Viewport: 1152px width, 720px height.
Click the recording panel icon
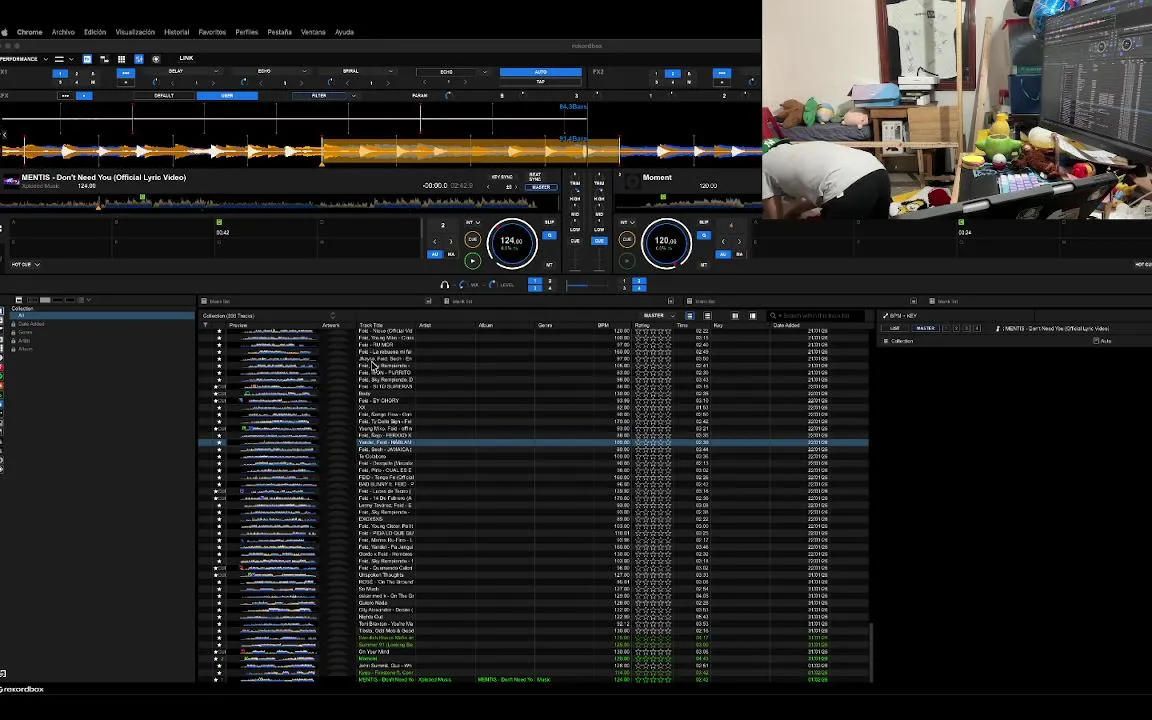pyautogui.click(x=156, y=59)
